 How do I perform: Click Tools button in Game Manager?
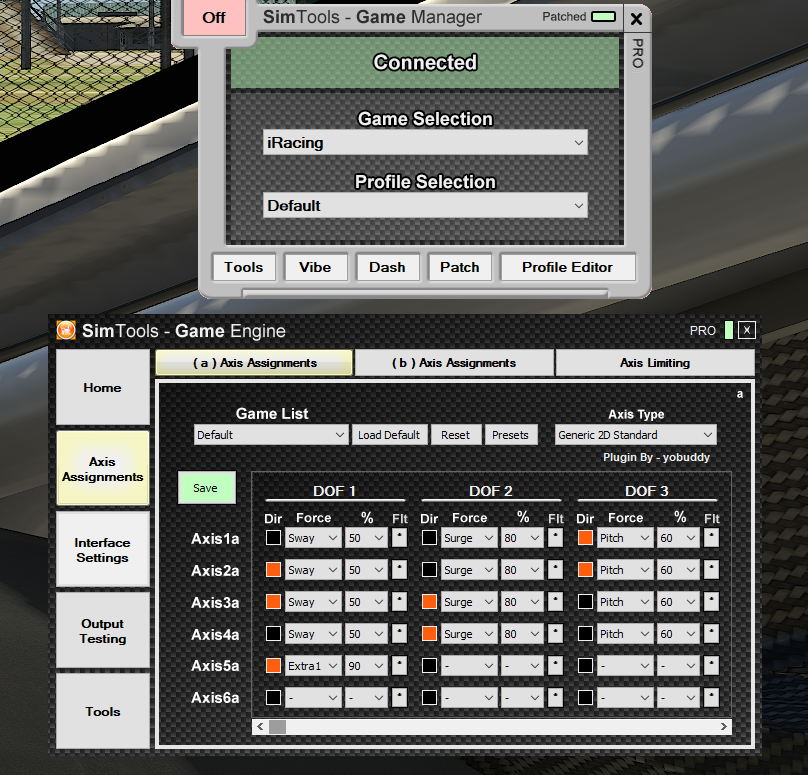(244, 267)
